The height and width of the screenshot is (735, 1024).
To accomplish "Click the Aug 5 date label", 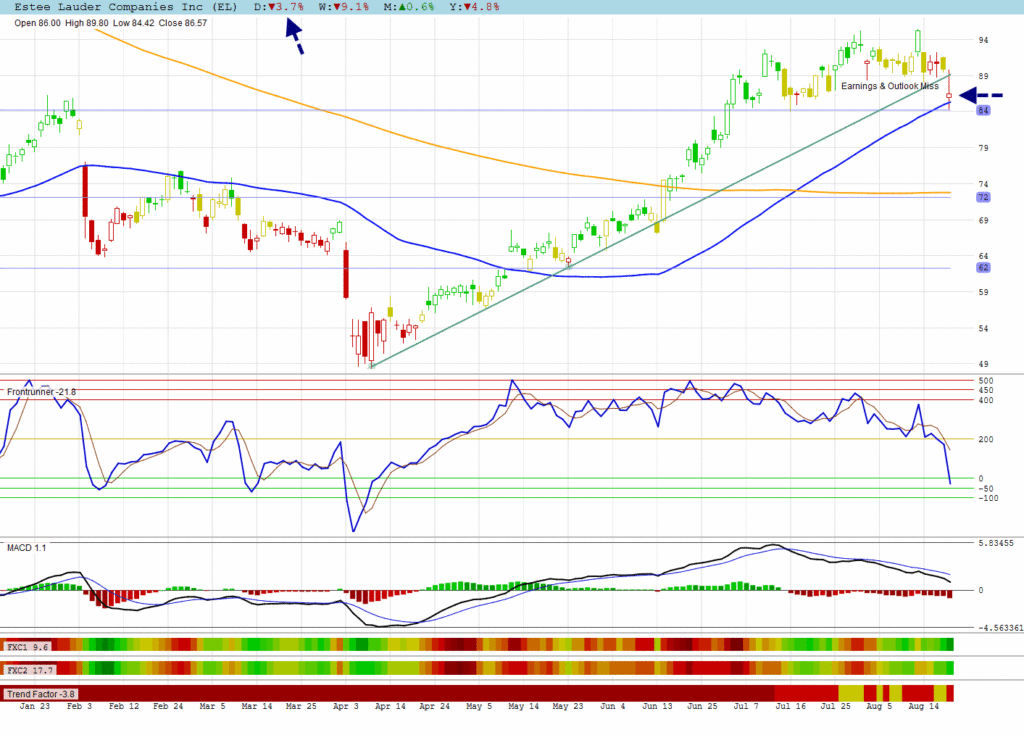I will point(879,706).
